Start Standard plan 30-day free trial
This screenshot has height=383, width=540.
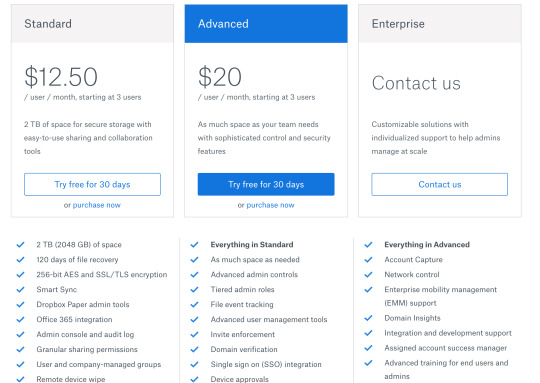pyautogui.click(x=92, y=184)
